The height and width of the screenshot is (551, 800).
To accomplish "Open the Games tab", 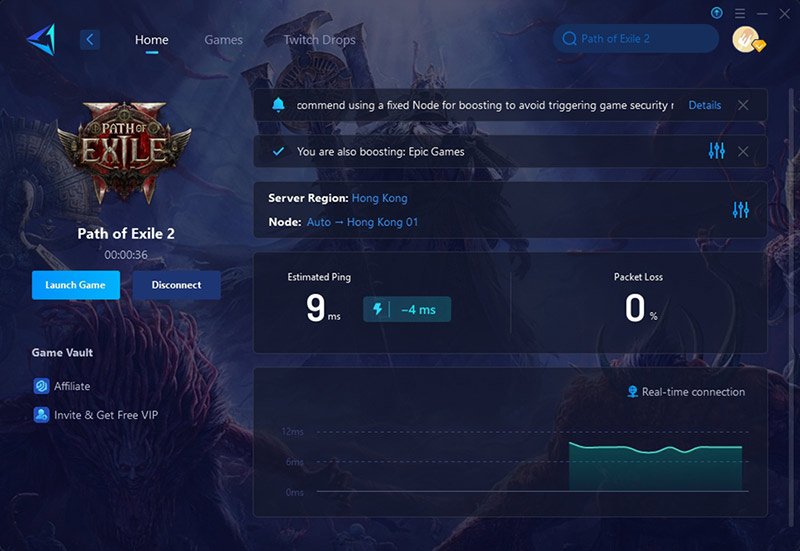I will [223, 40].
